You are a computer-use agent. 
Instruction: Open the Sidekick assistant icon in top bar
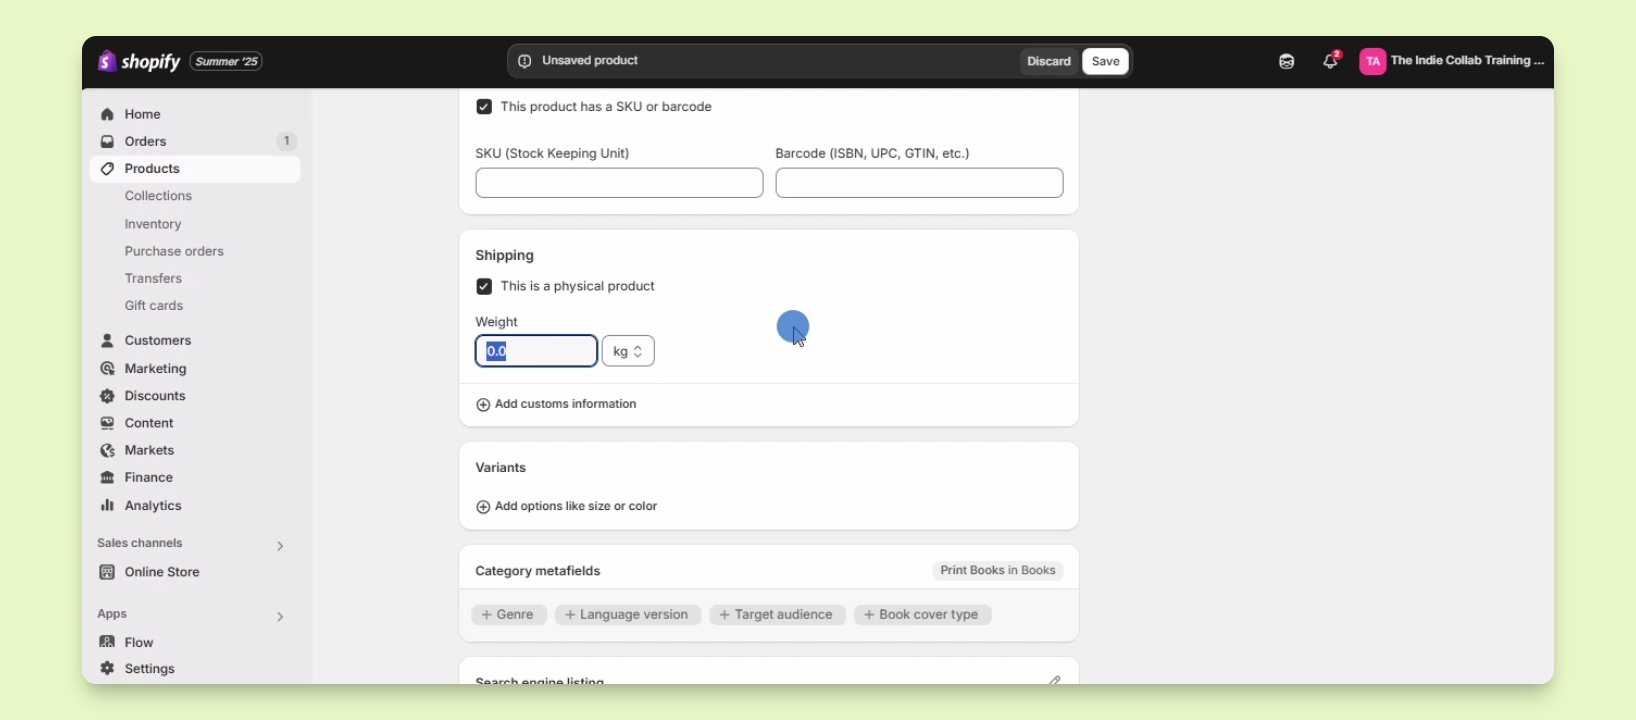1287,62
